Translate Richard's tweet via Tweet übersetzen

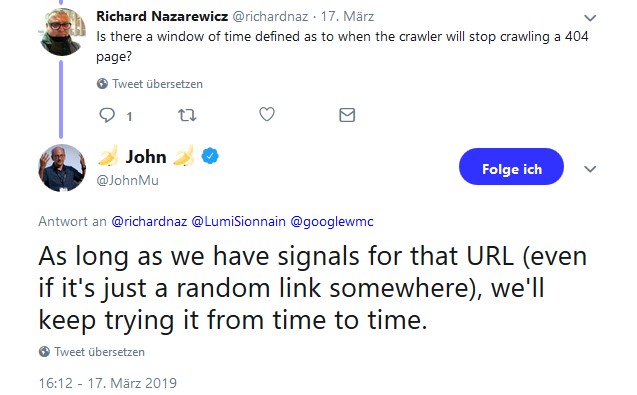pos(157,84)
